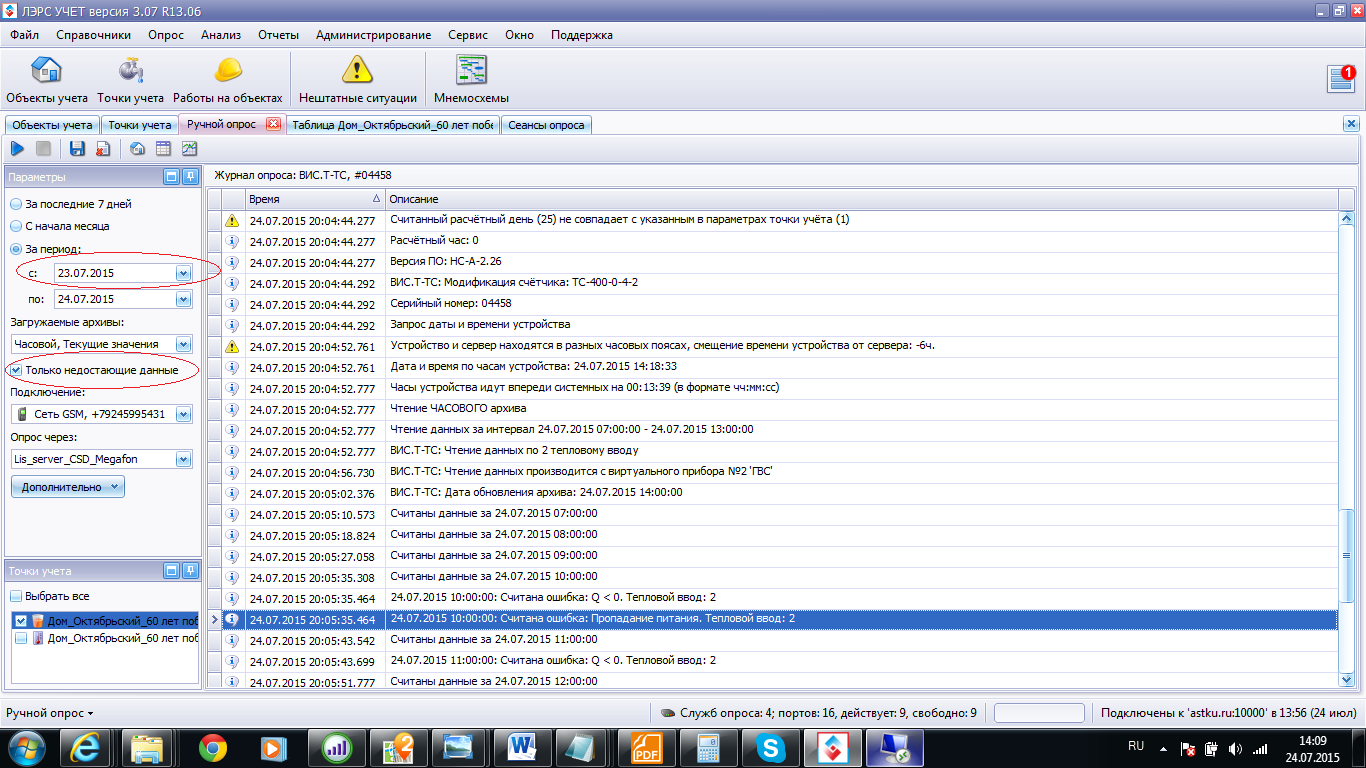Open the 'с' start date dropdown

point(183,273)
